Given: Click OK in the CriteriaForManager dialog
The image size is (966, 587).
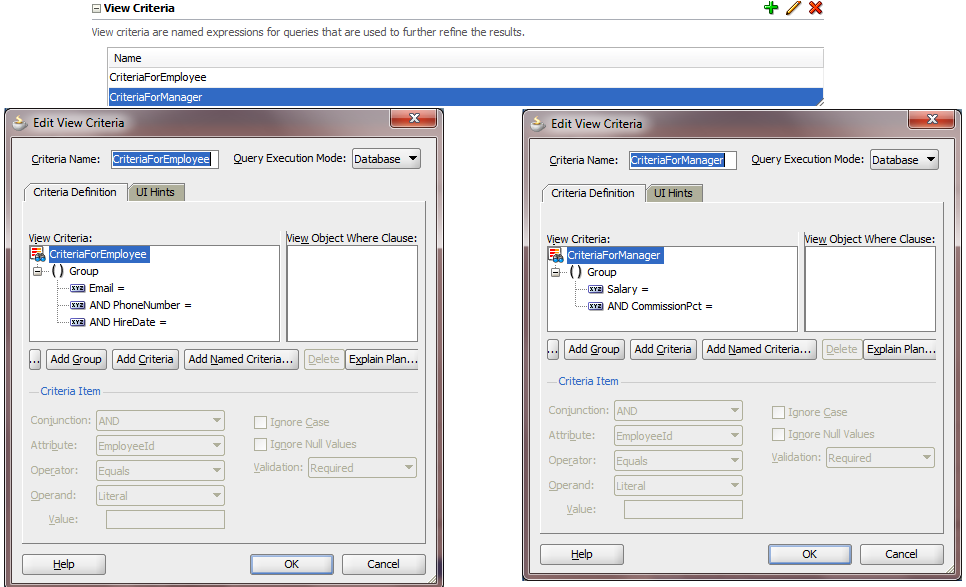Looking at the screenshot, I should click(x=810, y=554).
